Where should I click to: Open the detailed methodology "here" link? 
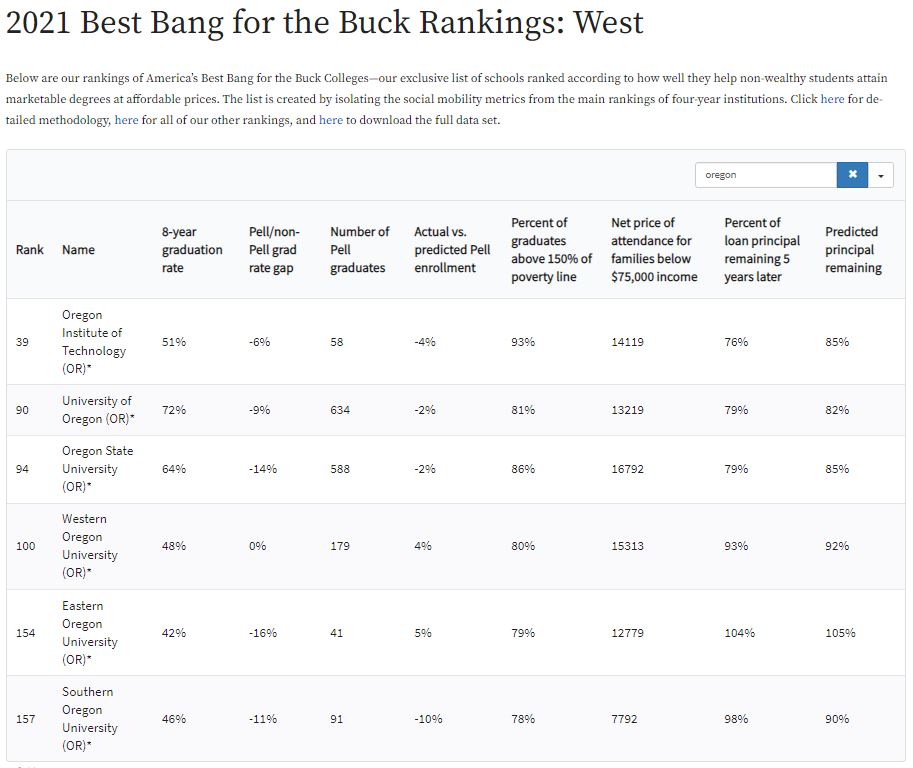[832, 99]
